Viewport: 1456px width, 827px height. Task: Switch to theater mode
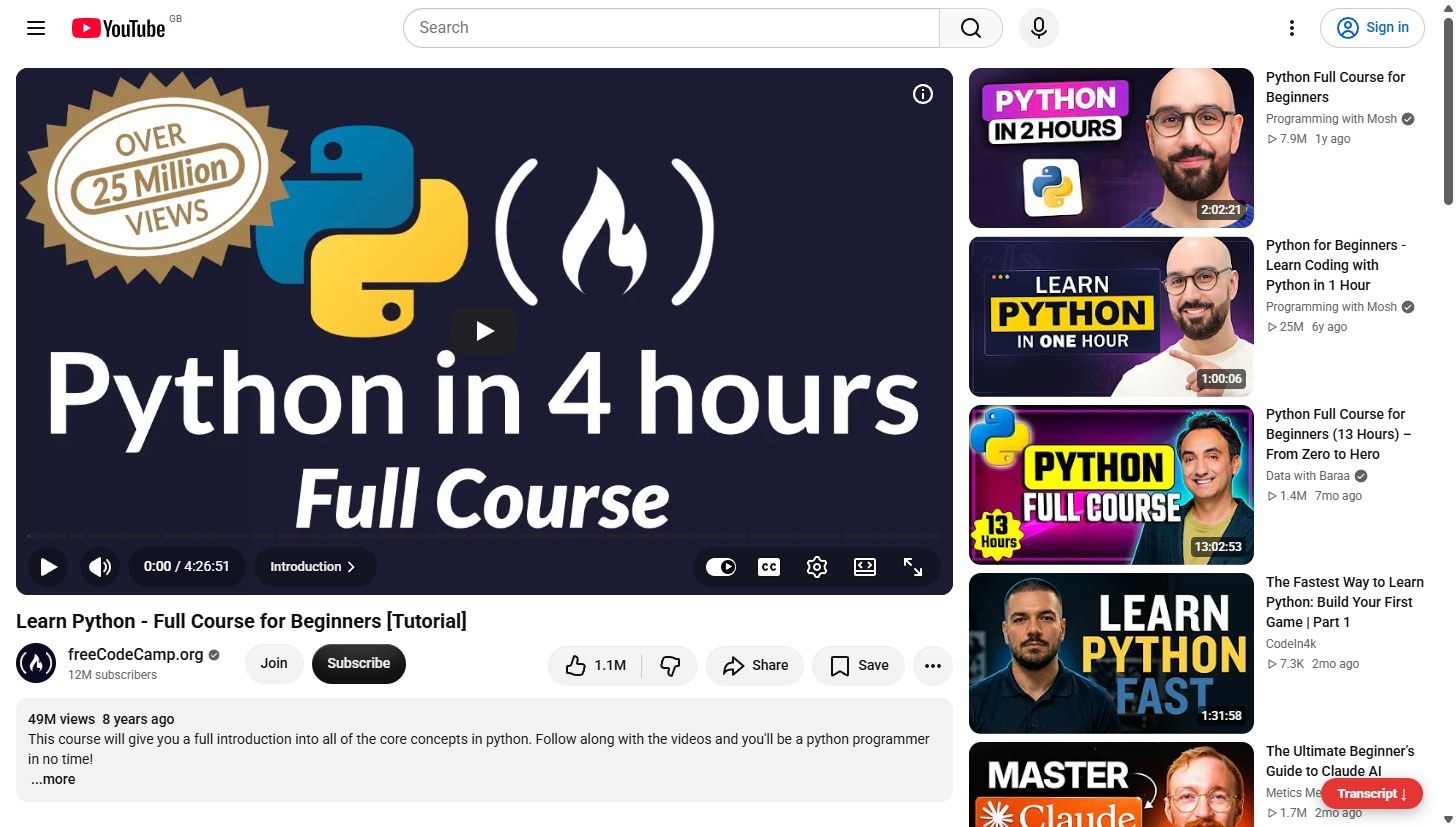865,567
